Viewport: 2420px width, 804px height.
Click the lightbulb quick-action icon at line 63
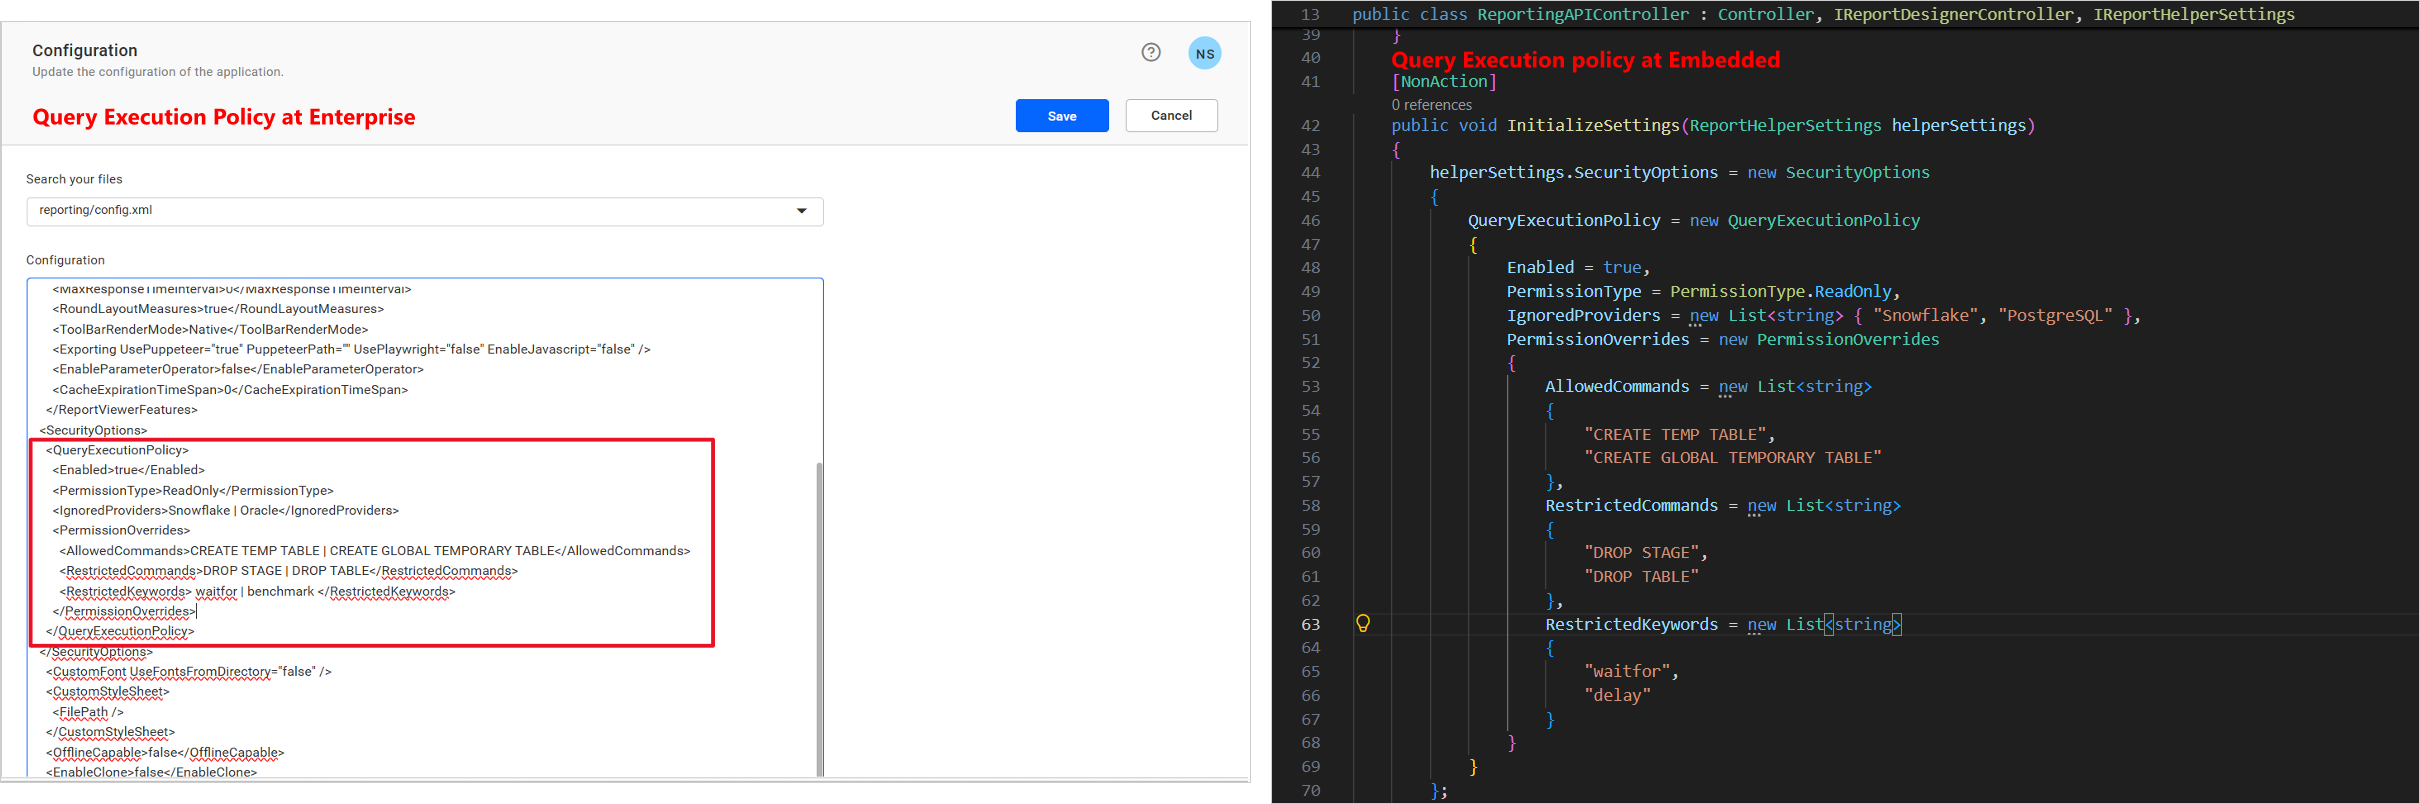pos(1363,624)
